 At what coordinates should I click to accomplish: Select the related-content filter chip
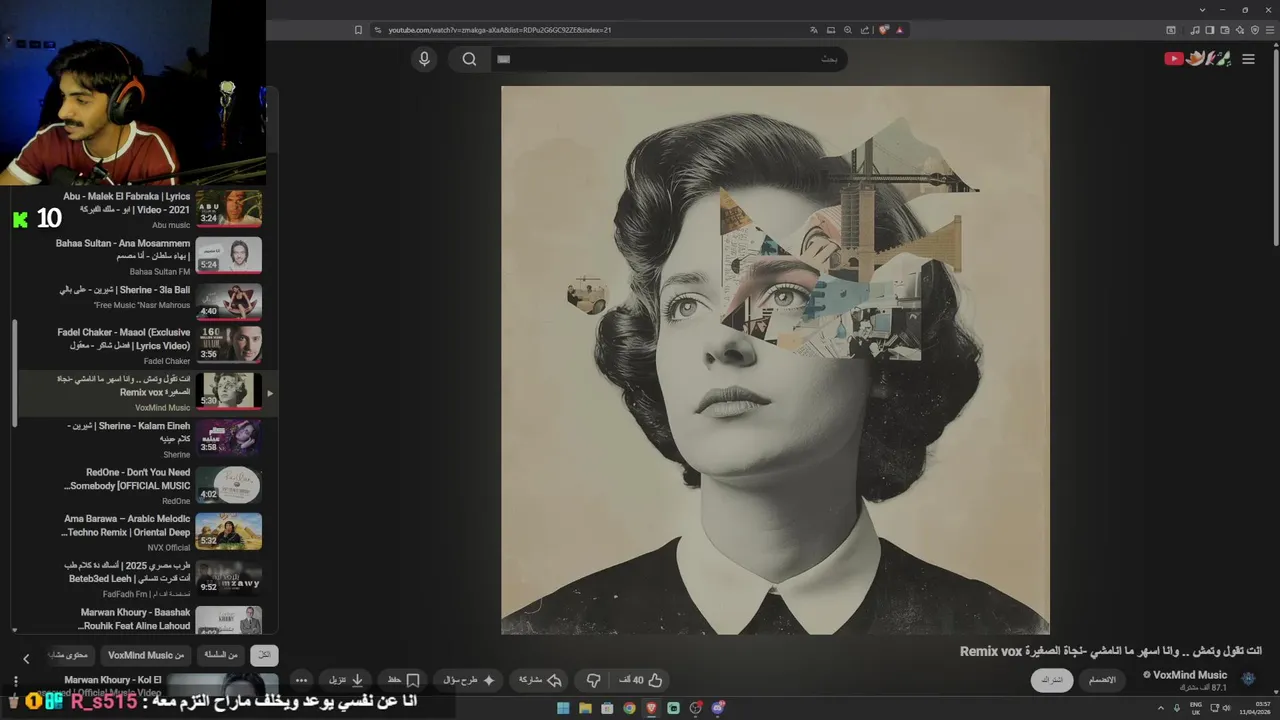point(72,655)
